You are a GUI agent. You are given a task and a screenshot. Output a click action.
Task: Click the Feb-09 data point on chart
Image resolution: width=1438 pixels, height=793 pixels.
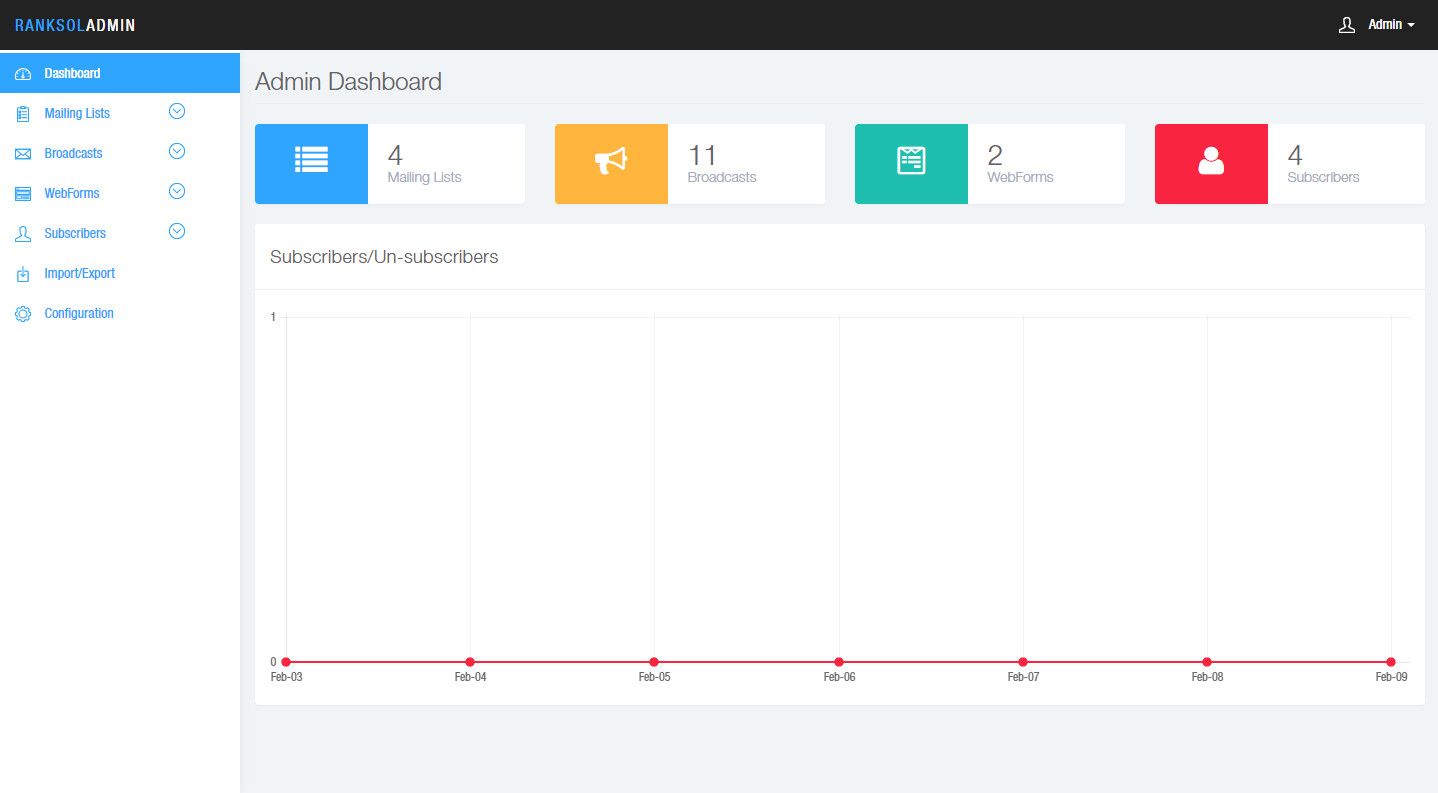[x=1391, y=662]
